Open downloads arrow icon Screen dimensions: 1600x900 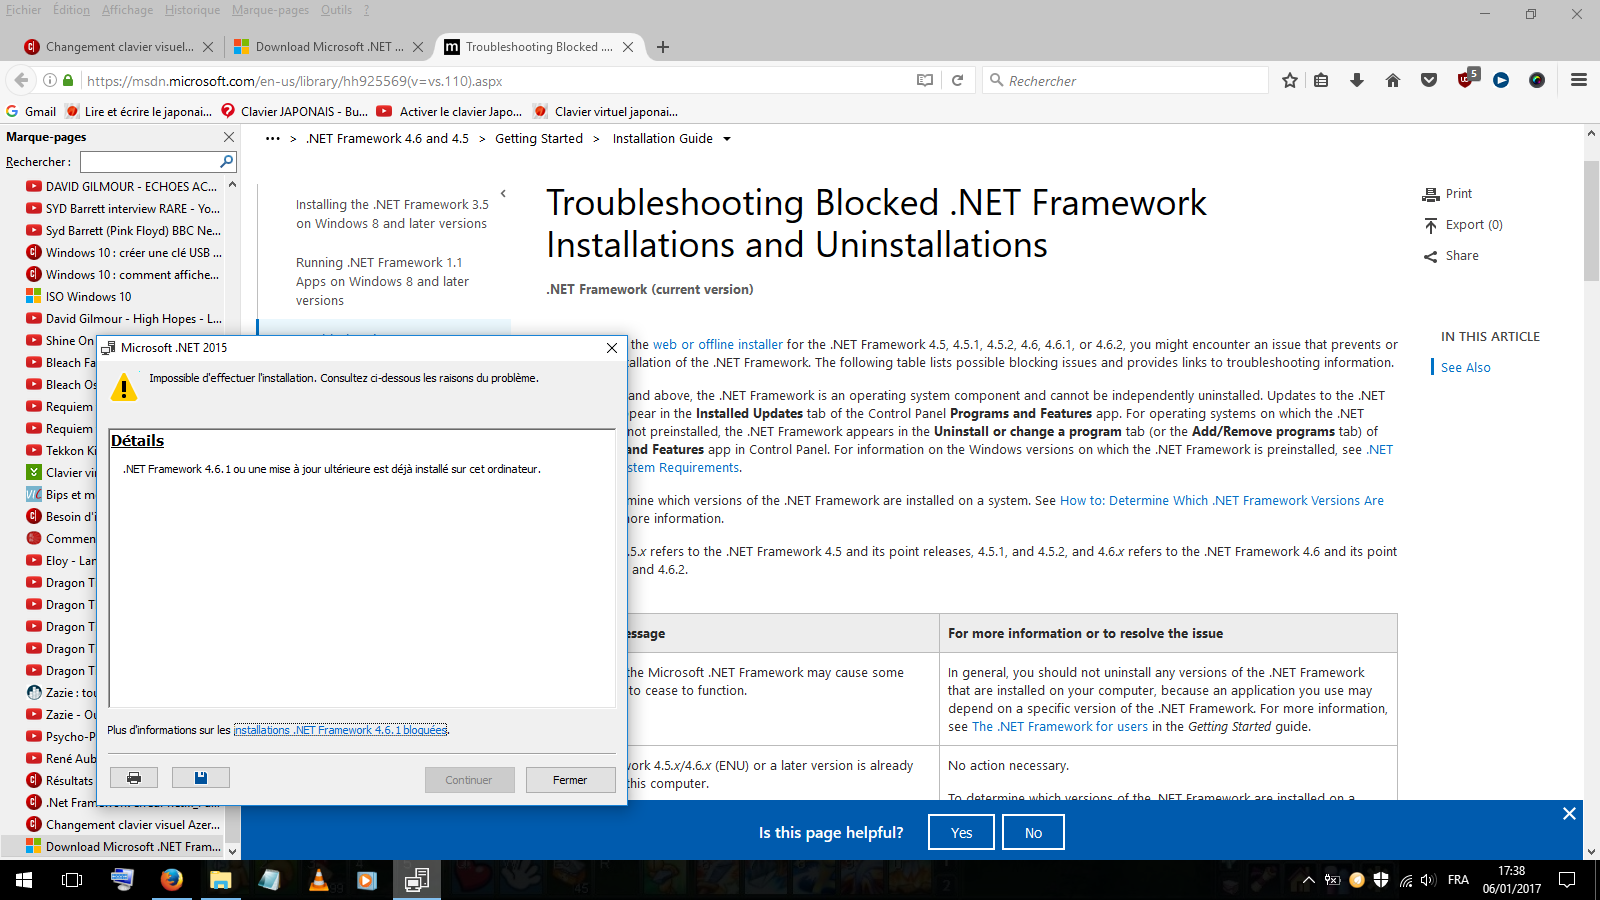pyautogui.click(x=1357, y=80)
